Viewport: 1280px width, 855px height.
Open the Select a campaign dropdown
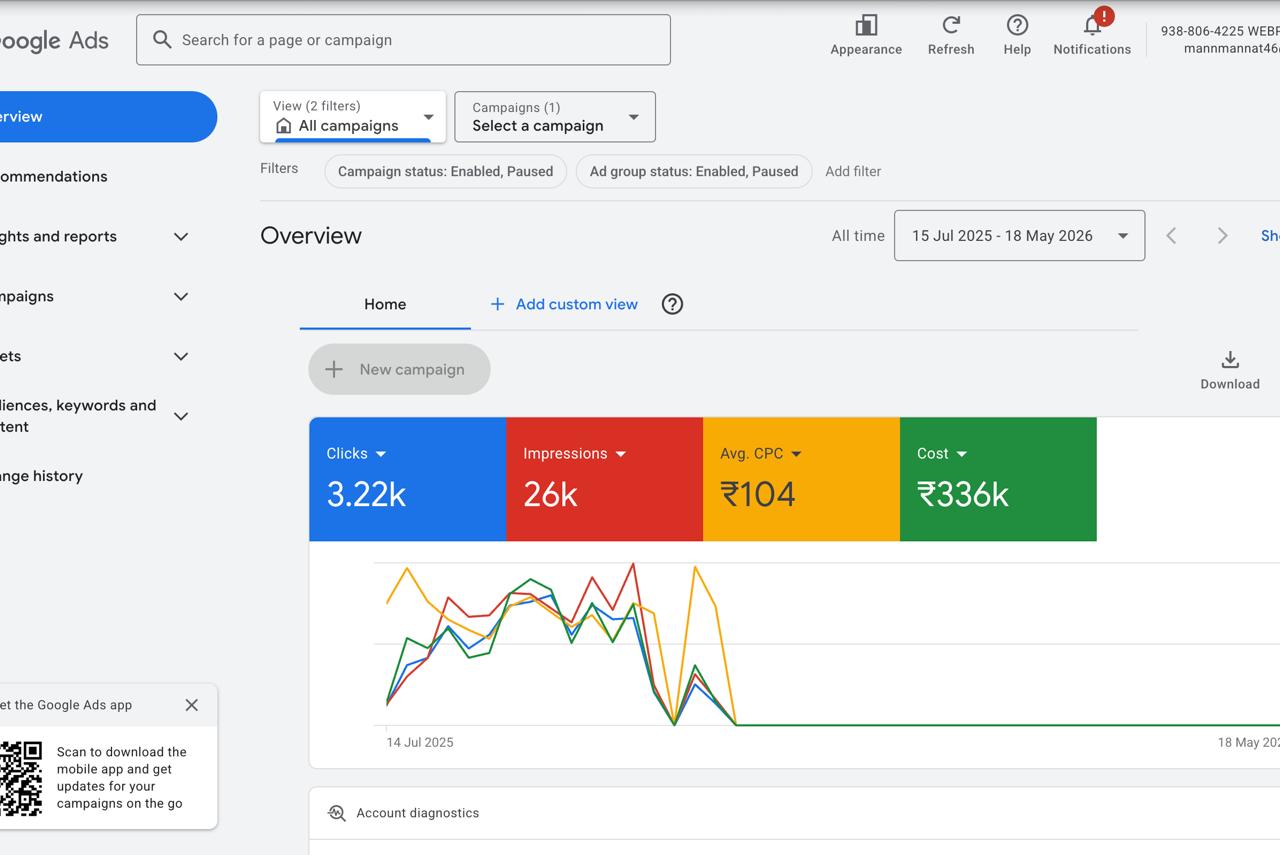point(555,117)
